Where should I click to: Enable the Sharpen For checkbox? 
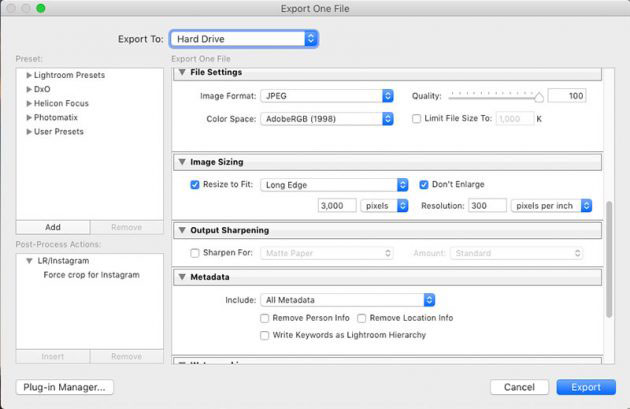(x=195, y=253)
